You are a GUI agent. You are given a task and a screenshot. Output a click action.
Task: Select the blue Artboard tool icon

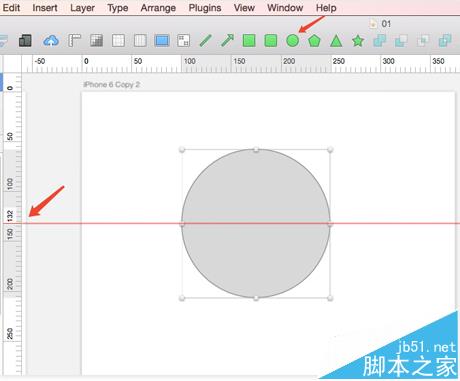(162, 41)
